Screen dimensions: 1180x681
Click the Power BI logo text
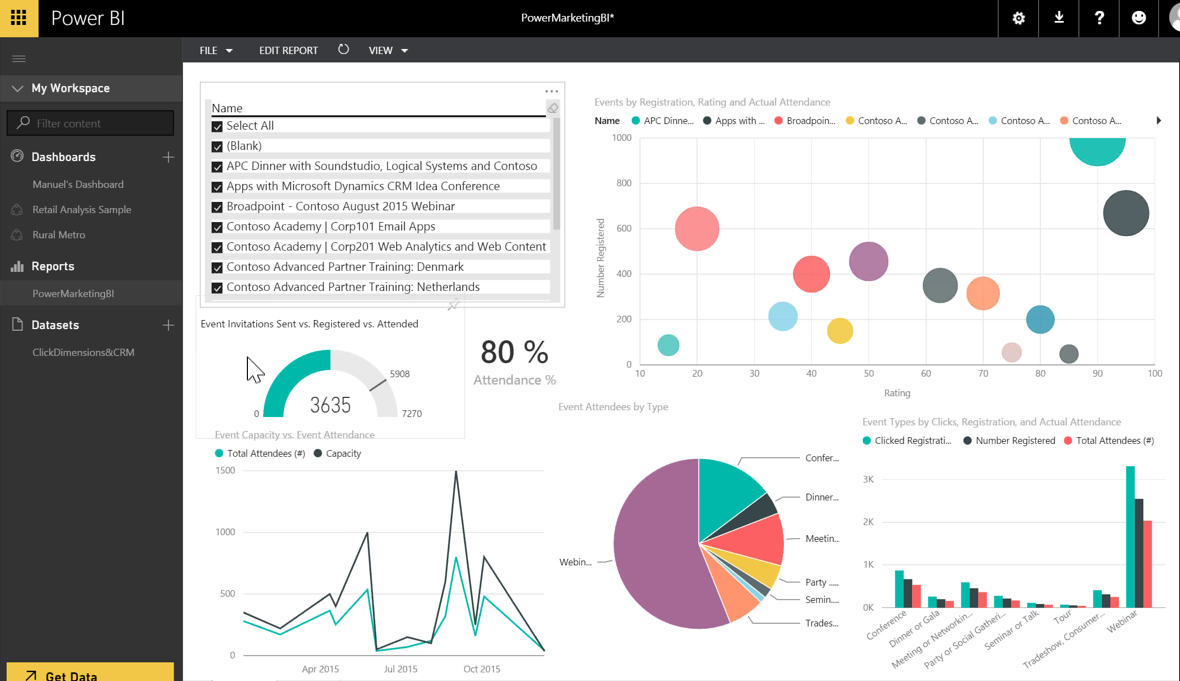pos(88,18)
